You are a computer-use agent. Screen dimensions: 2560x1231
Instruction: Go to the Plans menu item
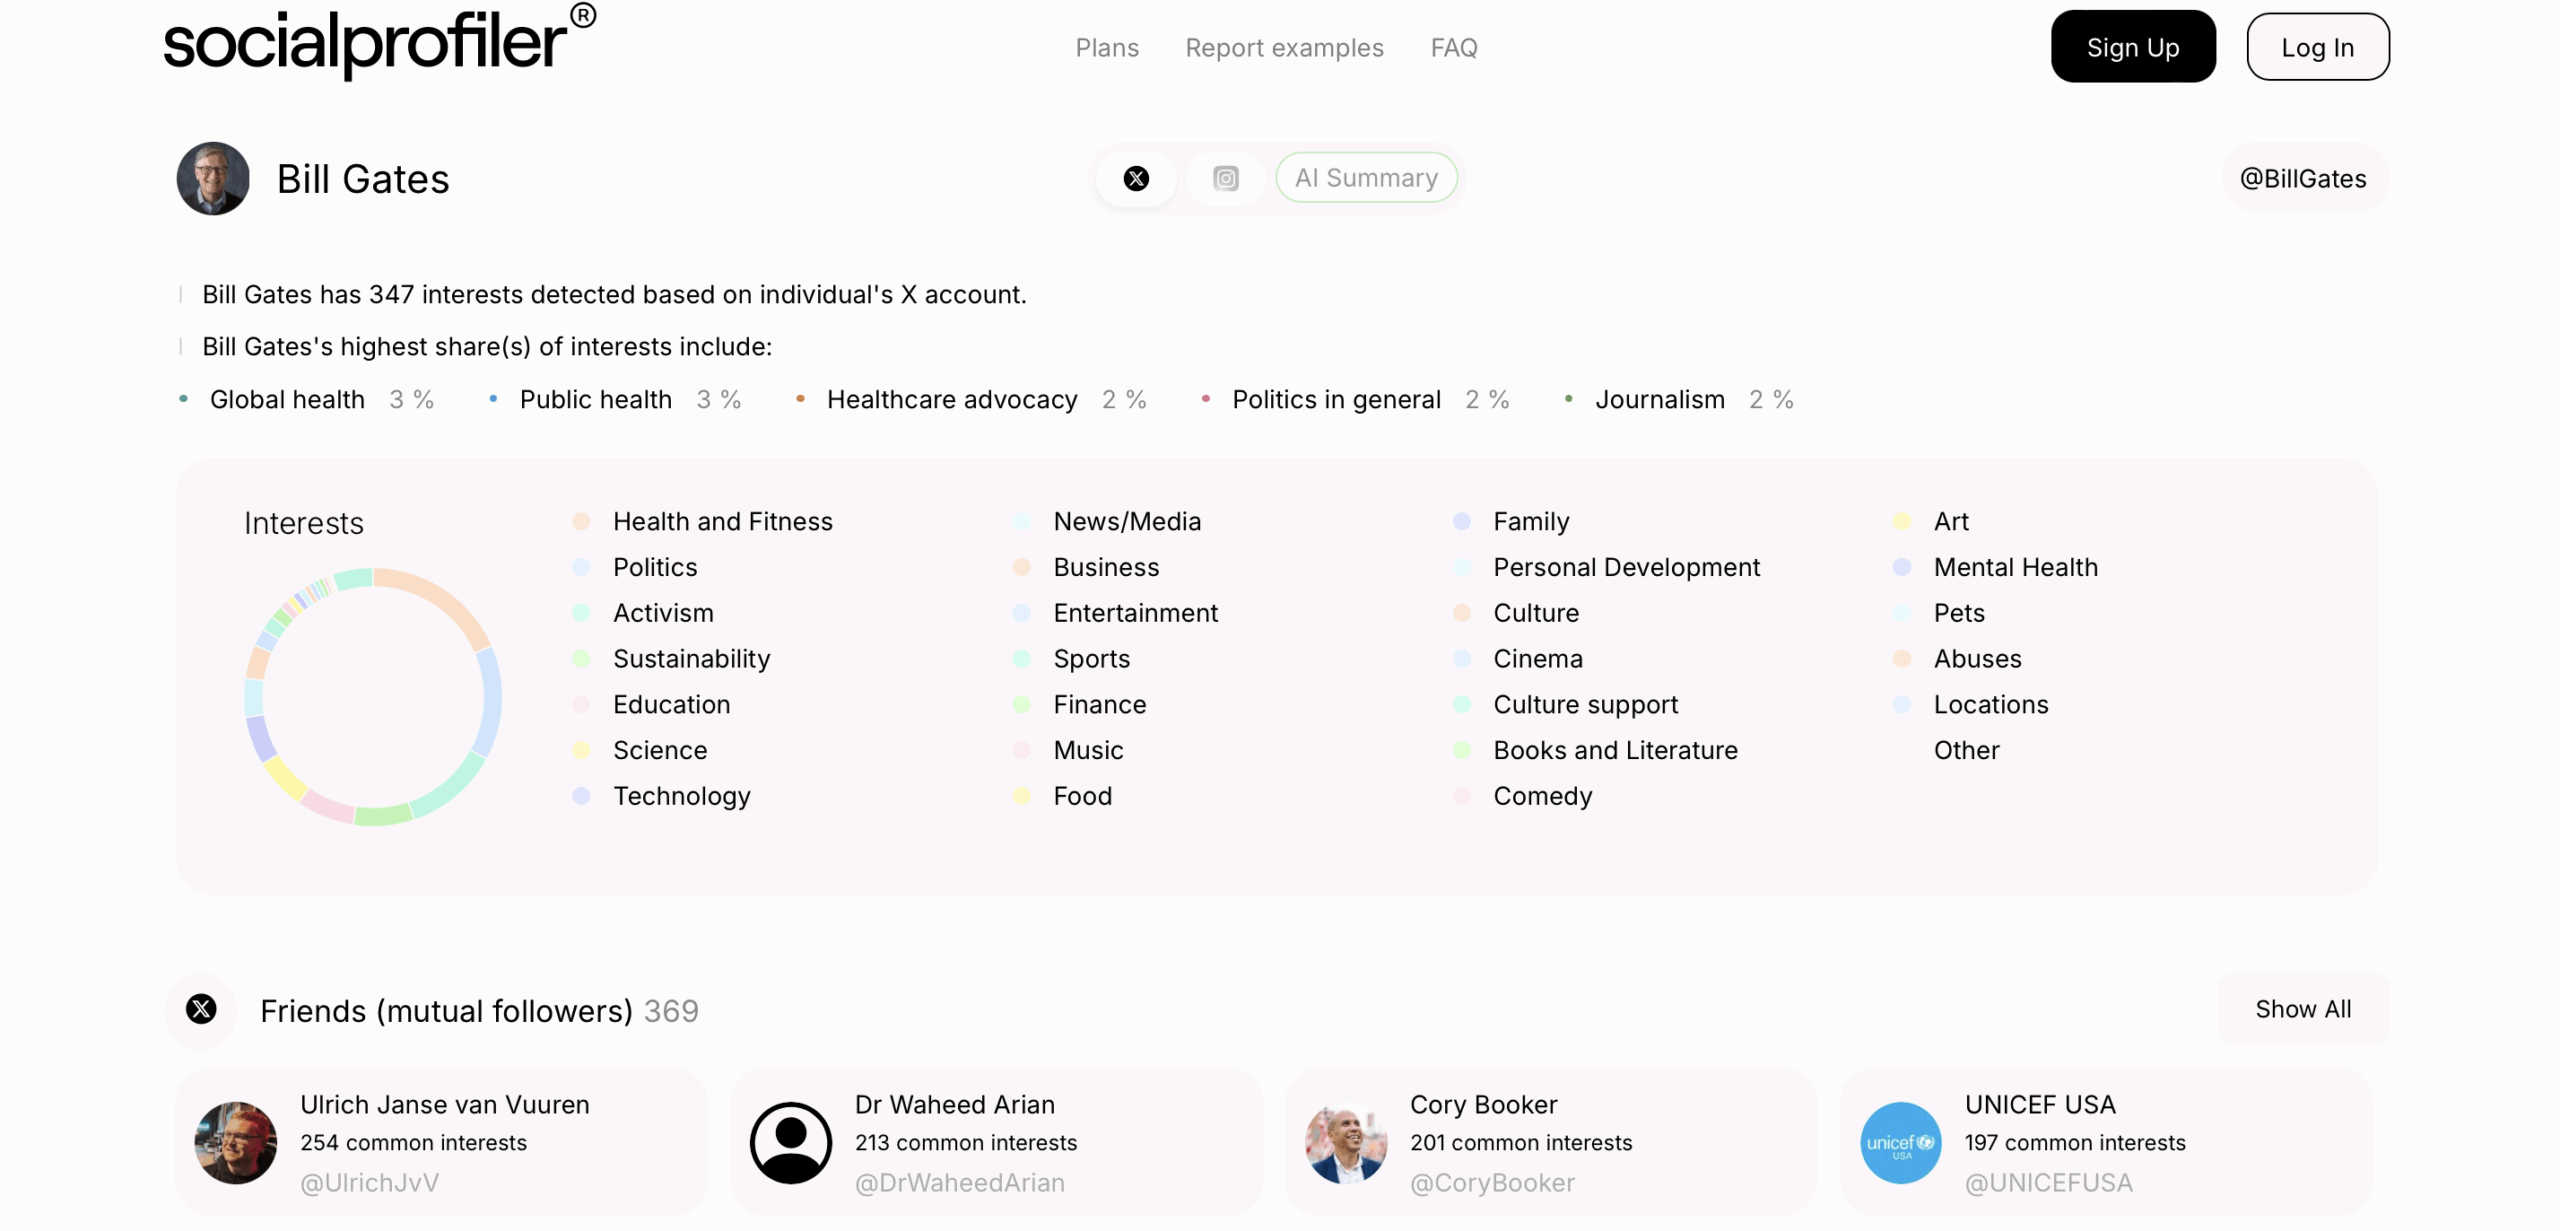[1107, 47]
